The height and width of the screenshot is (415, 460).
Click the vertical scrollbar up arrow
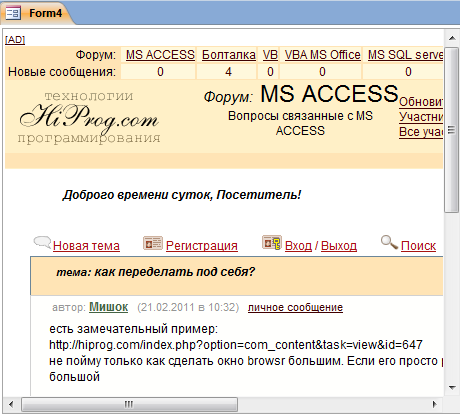click(452, 38)
